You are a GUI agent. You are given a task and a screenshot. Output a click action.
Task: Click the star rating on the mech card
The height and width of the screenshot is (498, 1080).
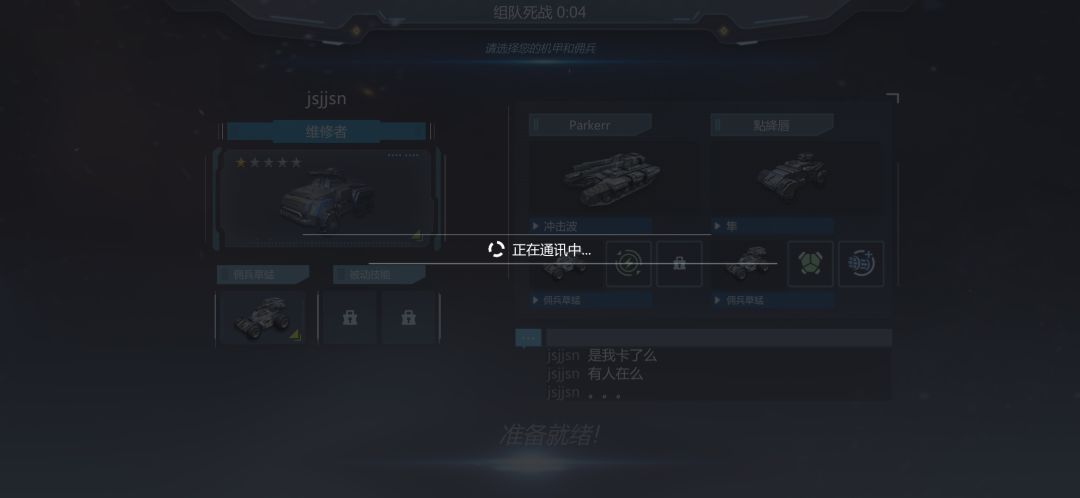(x=269, y=163)
